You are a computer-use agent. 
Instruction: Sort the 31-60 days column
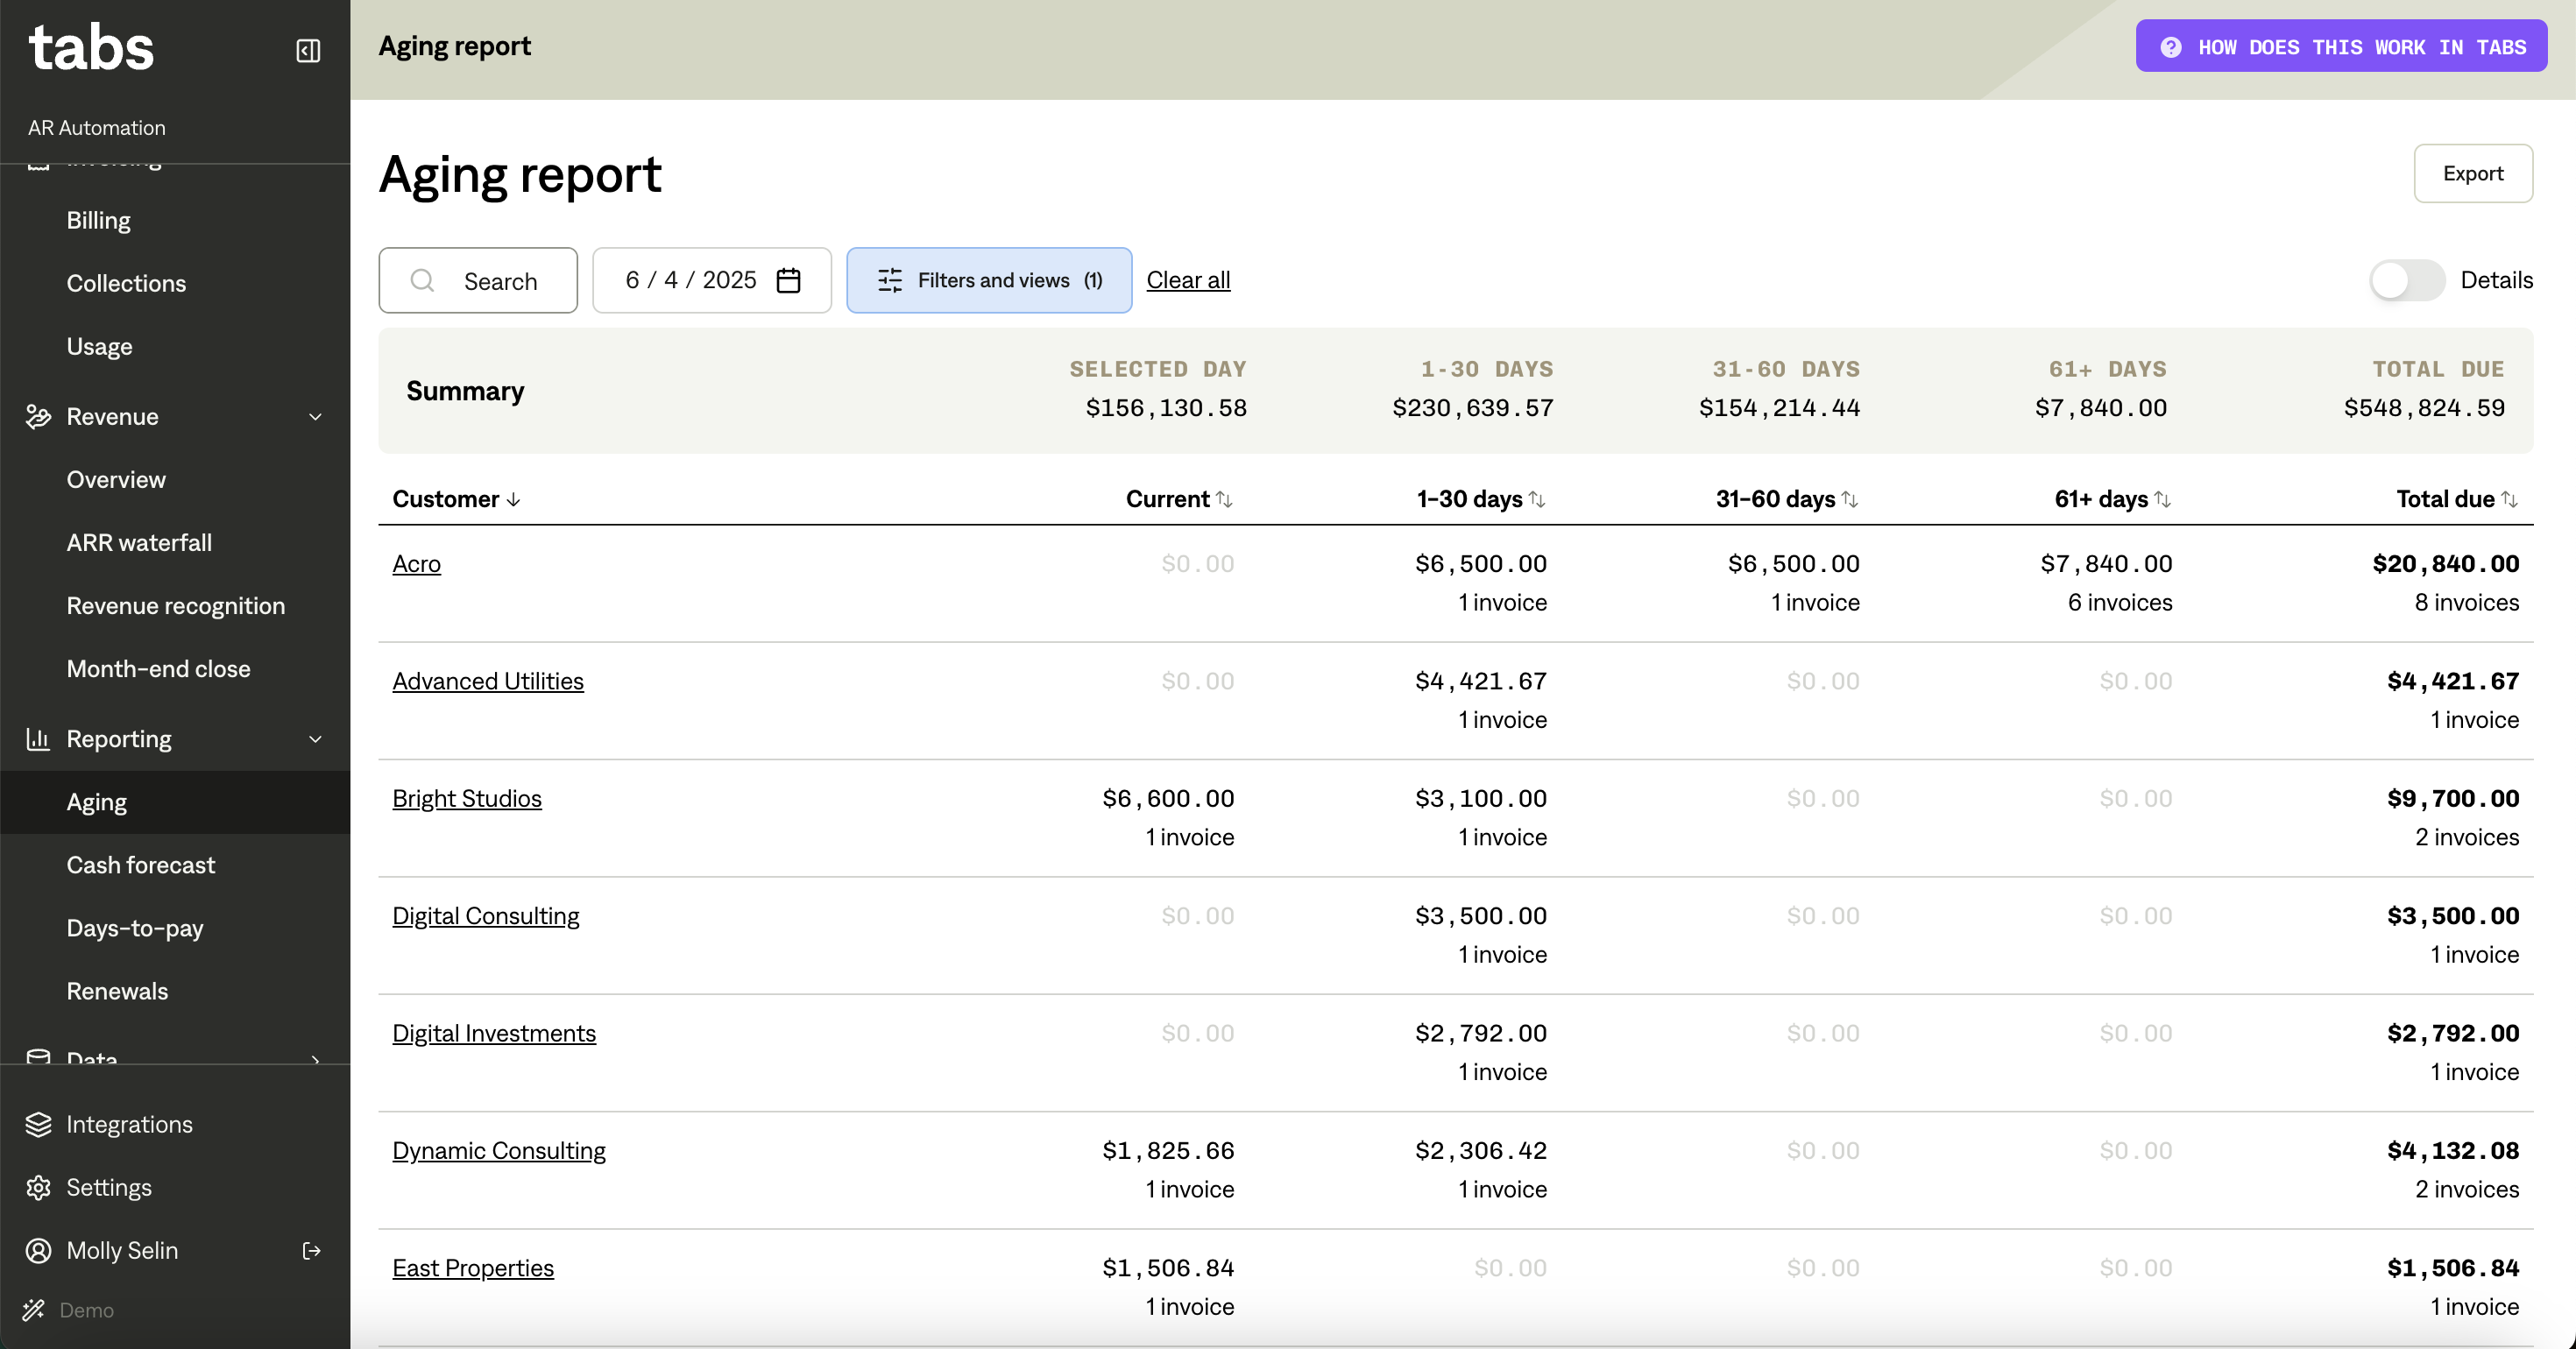[1850, 499]
